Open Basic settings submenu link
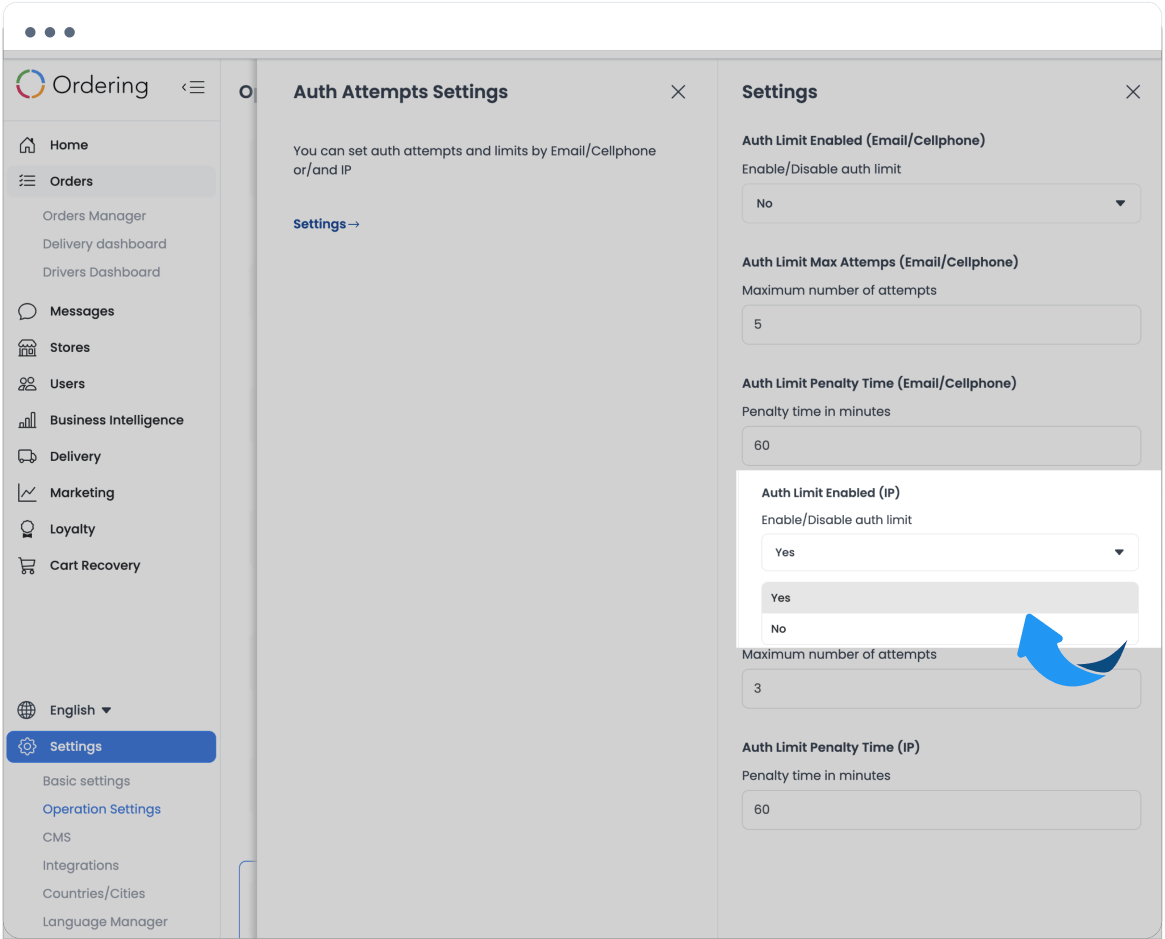1165x939 pixels. (86, 781)
